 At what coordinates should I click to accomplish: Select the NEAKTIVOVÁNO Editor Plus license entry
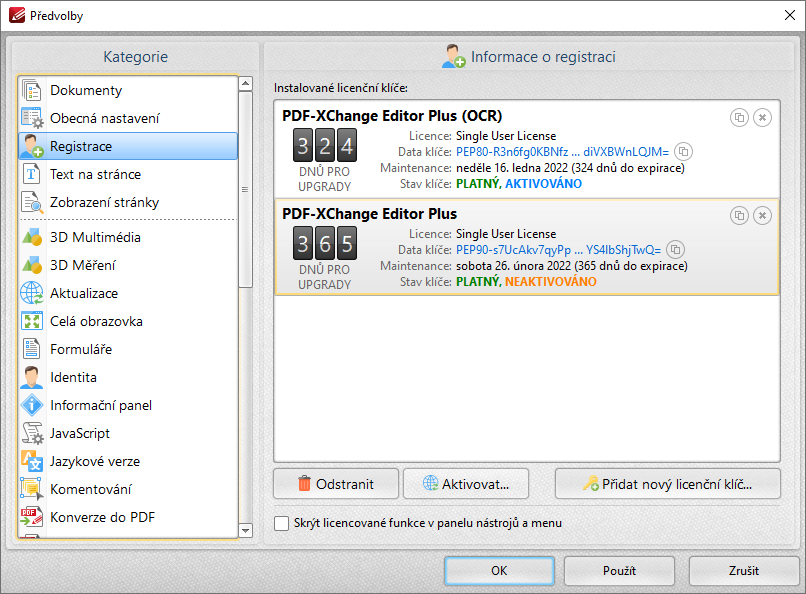tap(527, 247)
